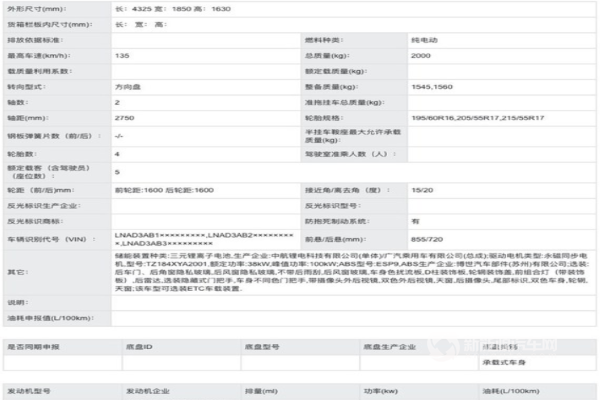Select the 承载式车身 cell

pyautogui.click(x=504, y=362)
